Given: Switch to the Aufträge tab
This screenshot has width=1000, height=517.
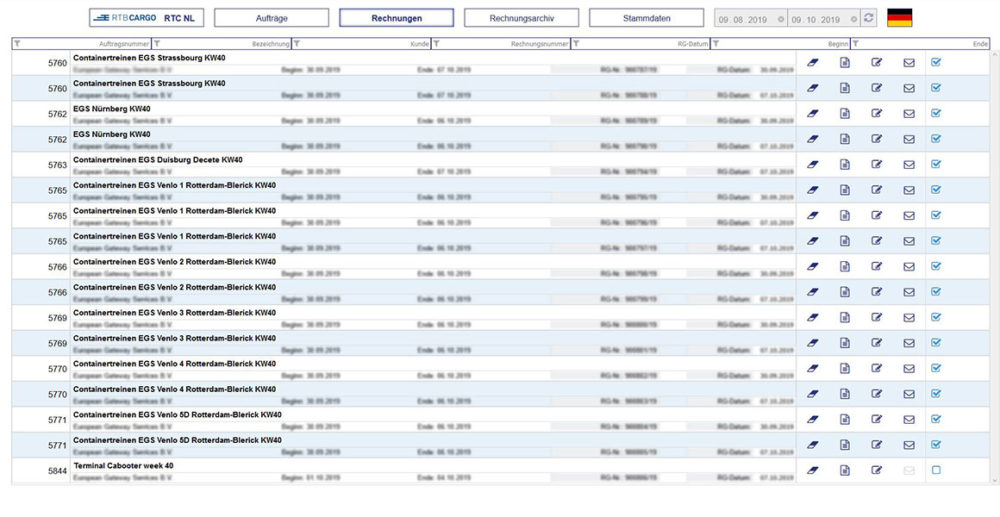Looking at the screenshot, I should 271,18.
